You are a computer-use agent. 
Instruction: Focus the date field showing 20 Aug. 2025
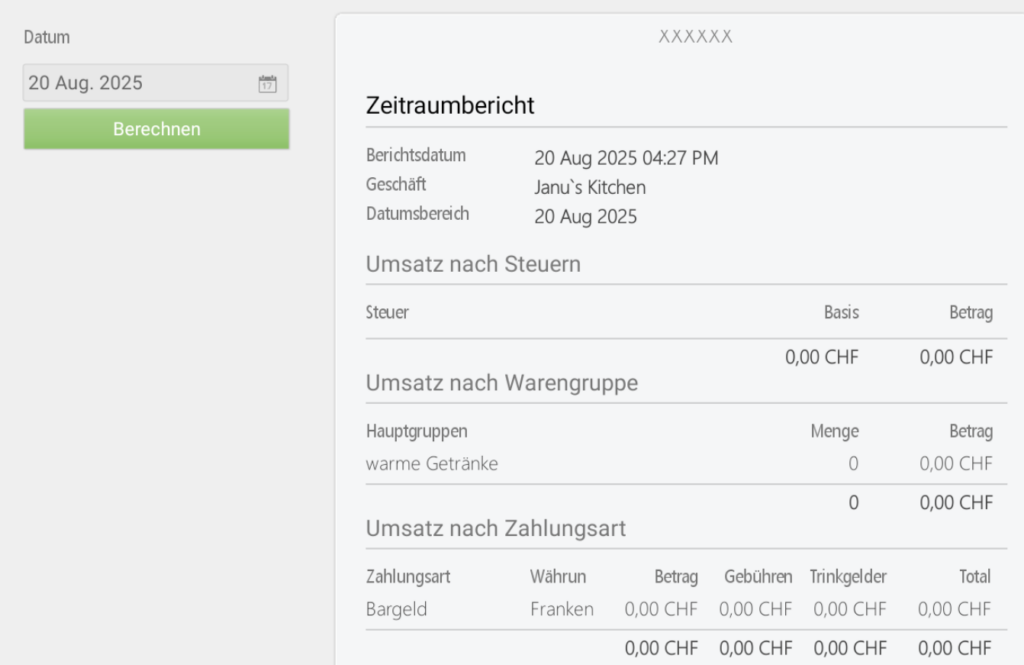coord(155,83)
